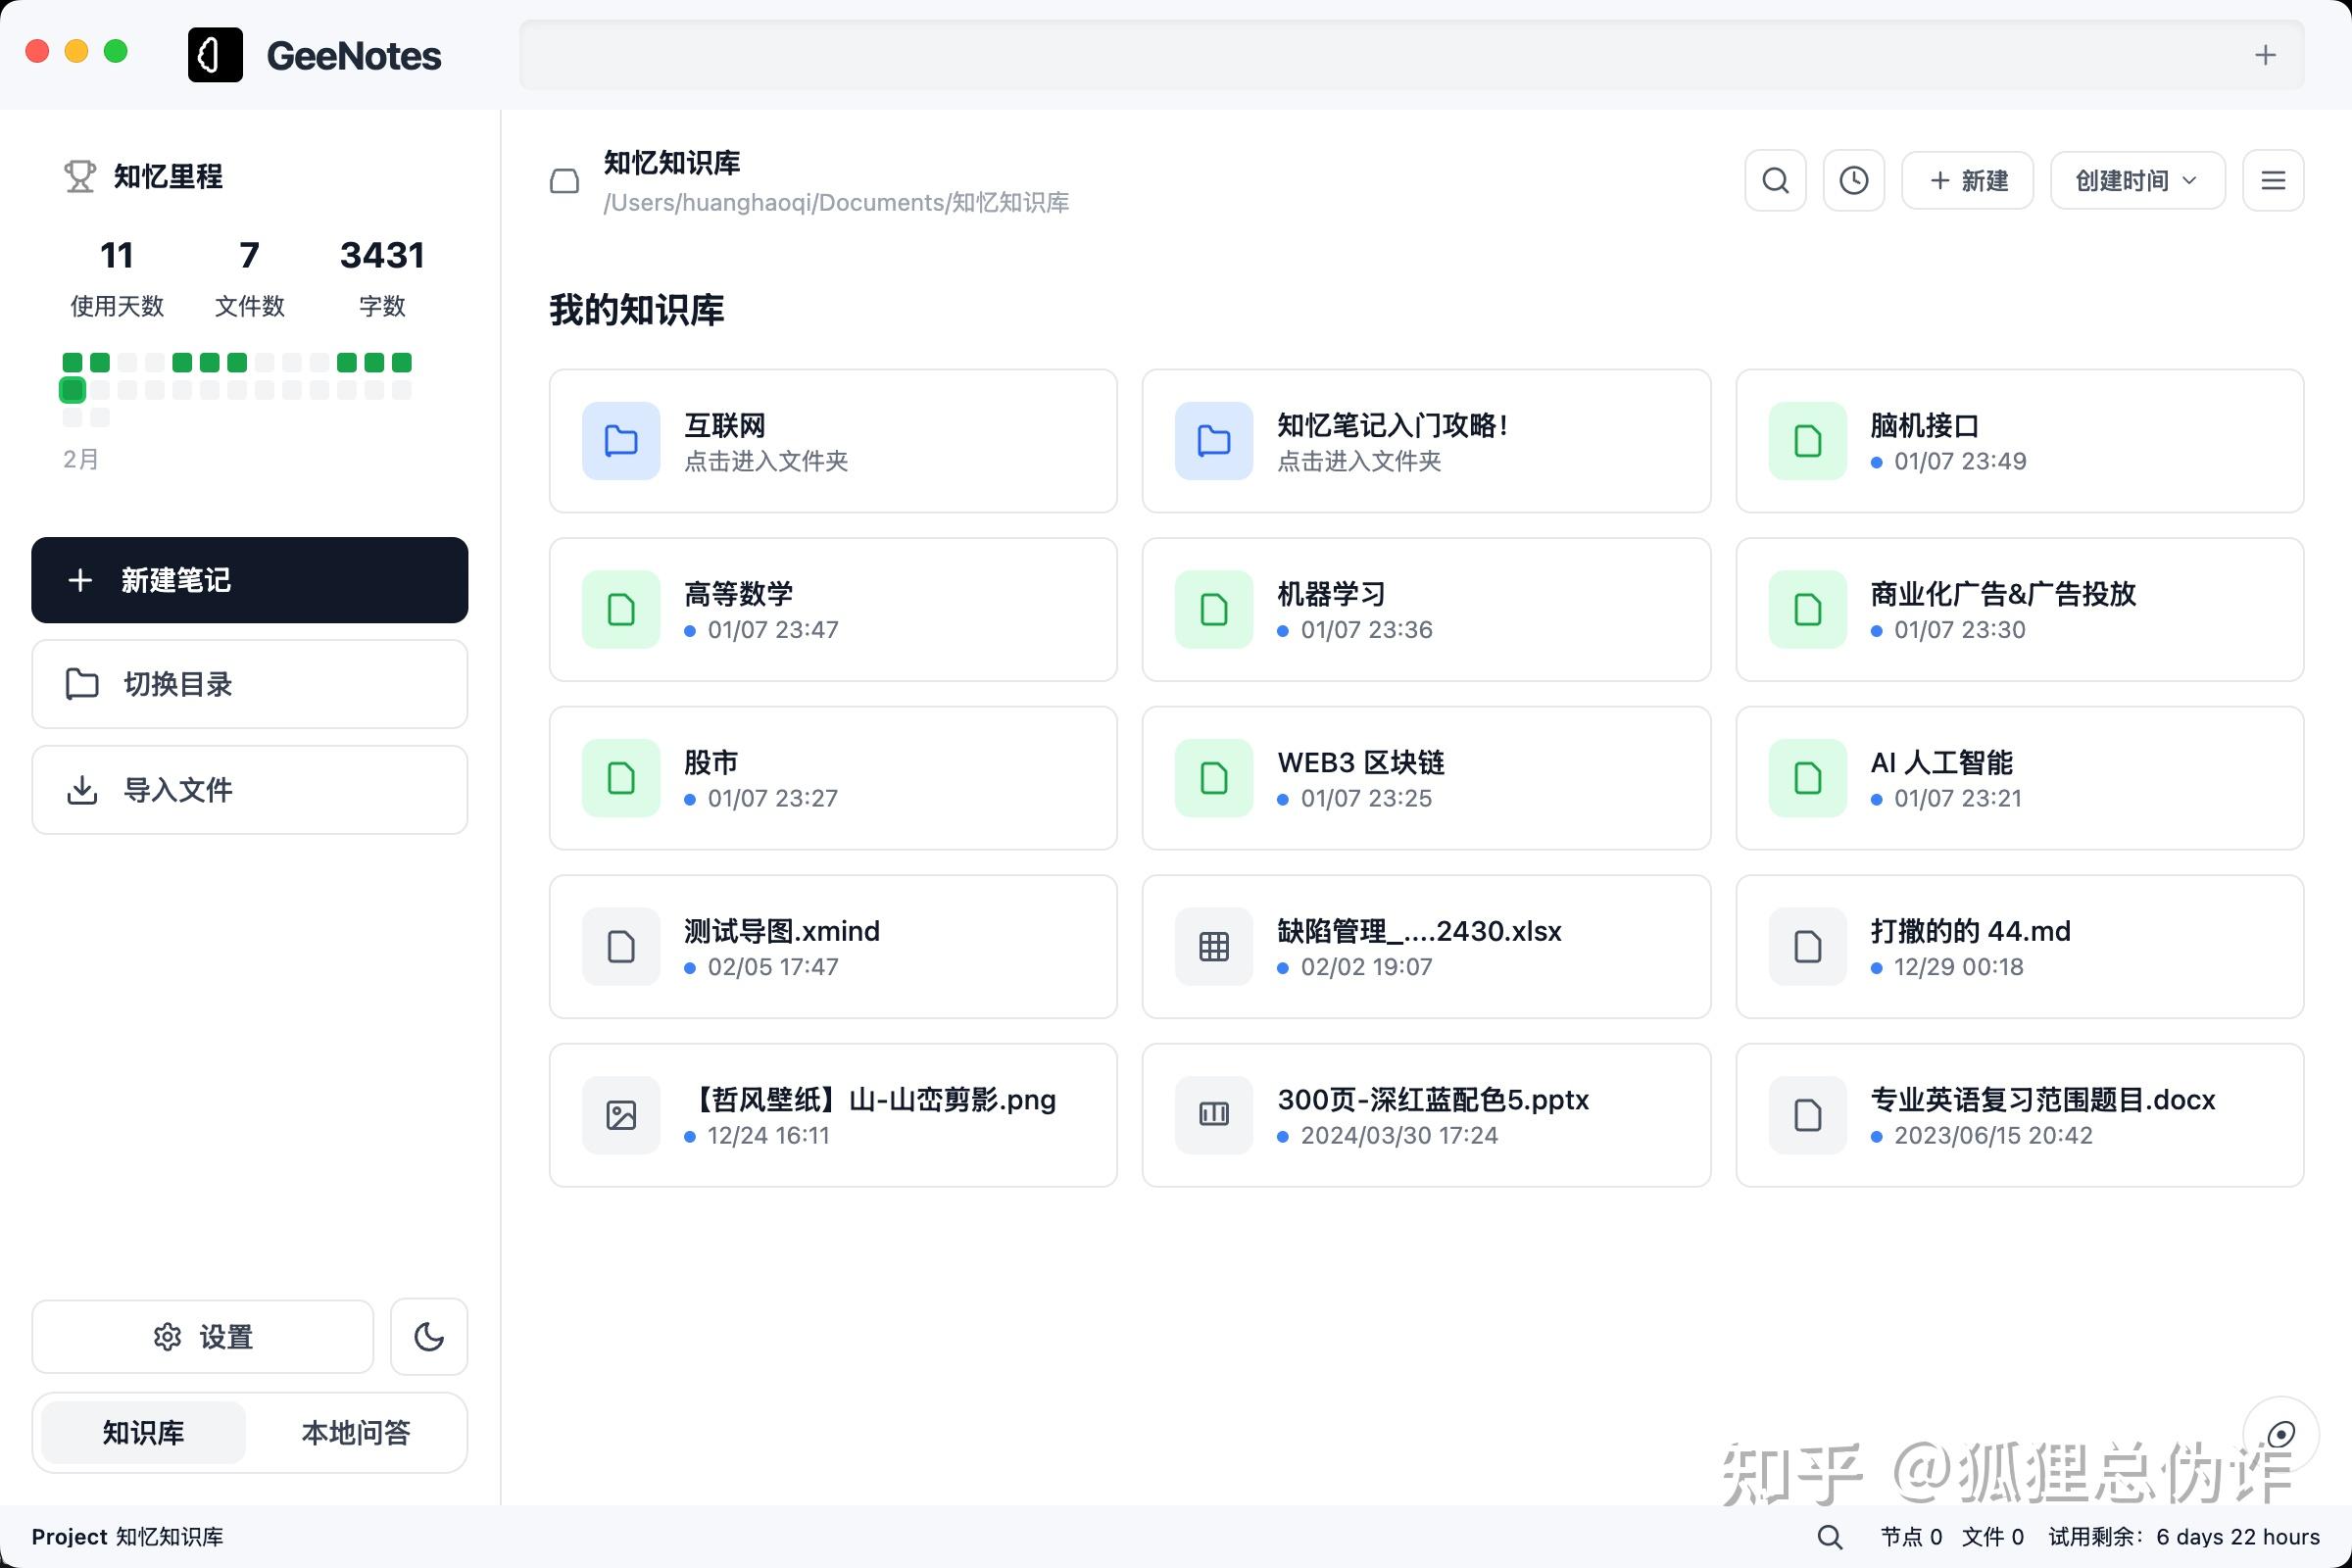Click the 导入文件 button
The height and width of the screenshot is (1568, 2352).
tap(249, 790)
